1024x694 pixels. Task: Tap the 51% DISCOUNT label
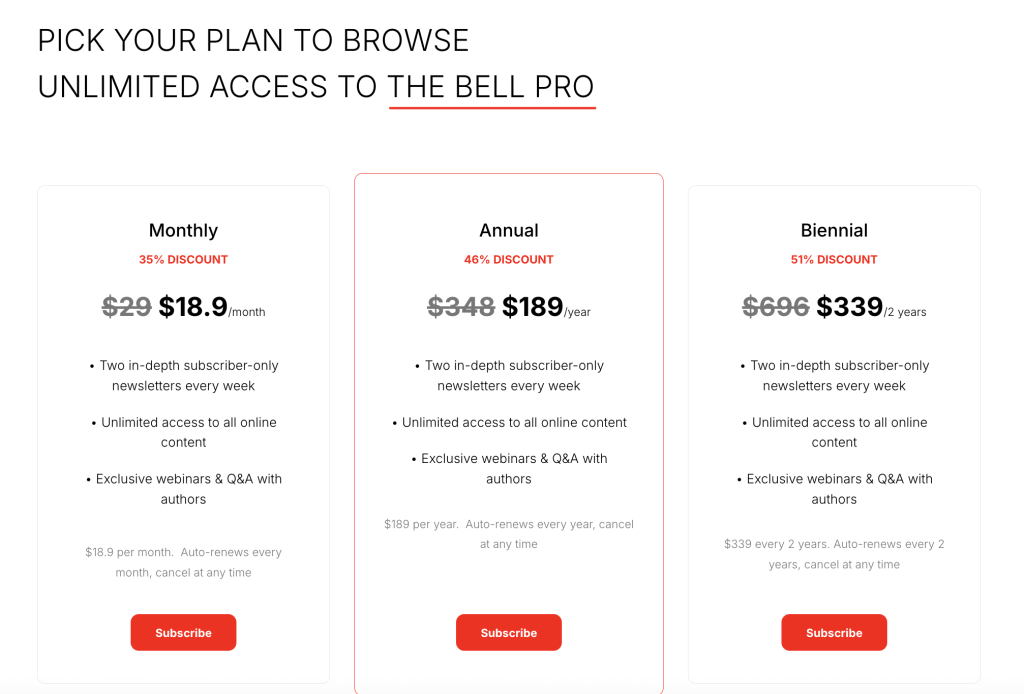(x=834, y=259)
